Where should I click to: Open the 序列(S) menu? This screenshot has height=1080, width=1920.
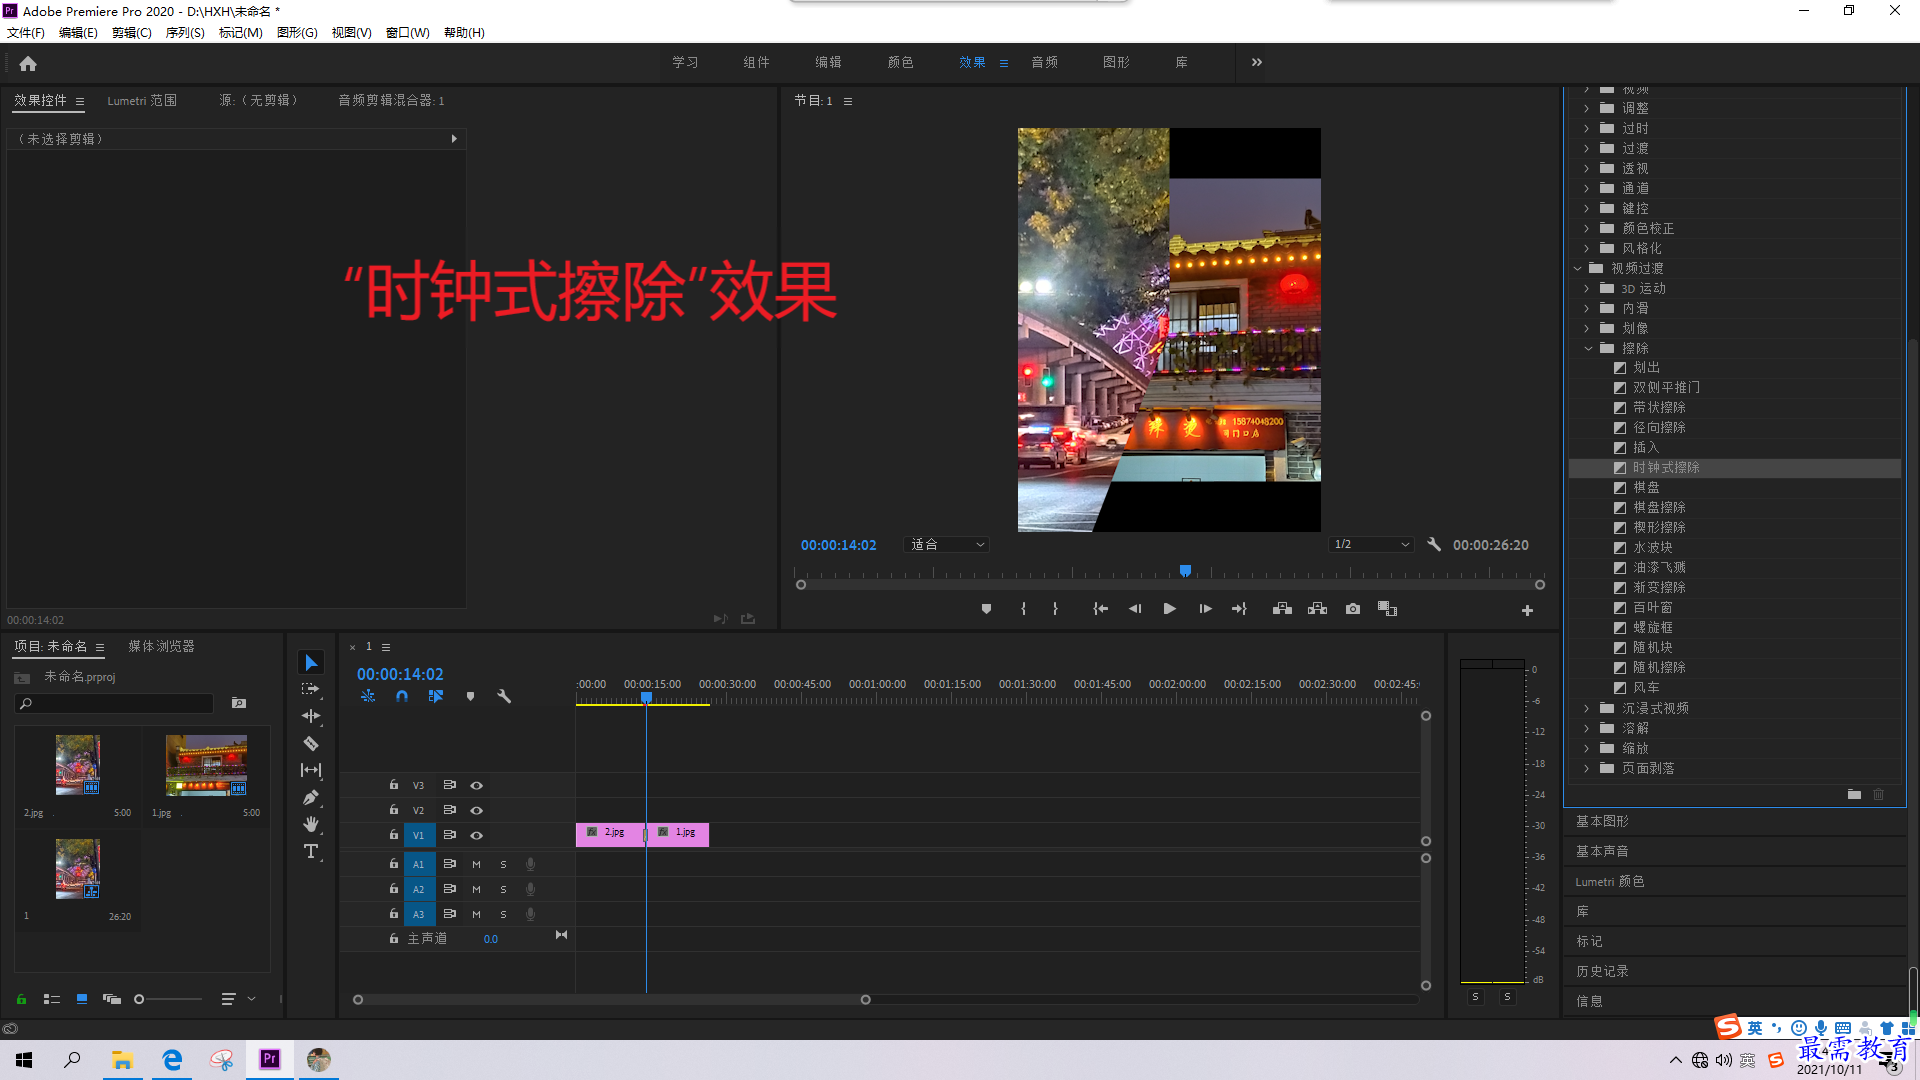(x=185, y=33)
